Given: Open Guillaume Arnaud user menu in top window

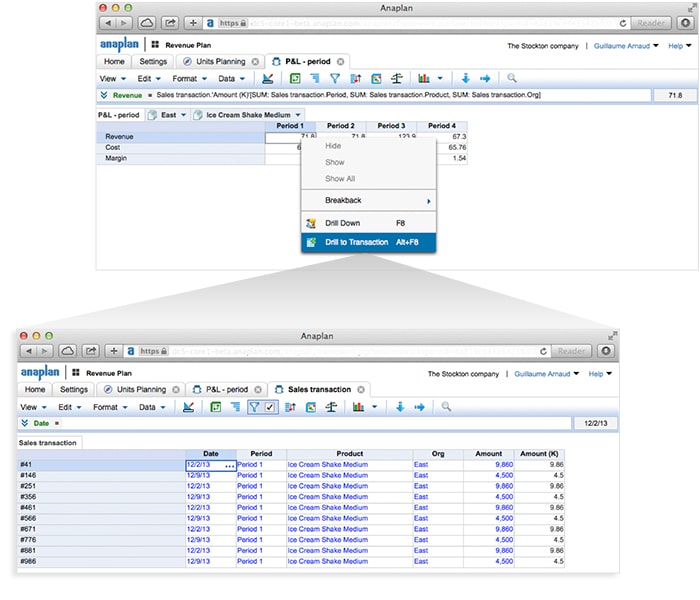Looking at the screenshot, I should tap(626, 46).
